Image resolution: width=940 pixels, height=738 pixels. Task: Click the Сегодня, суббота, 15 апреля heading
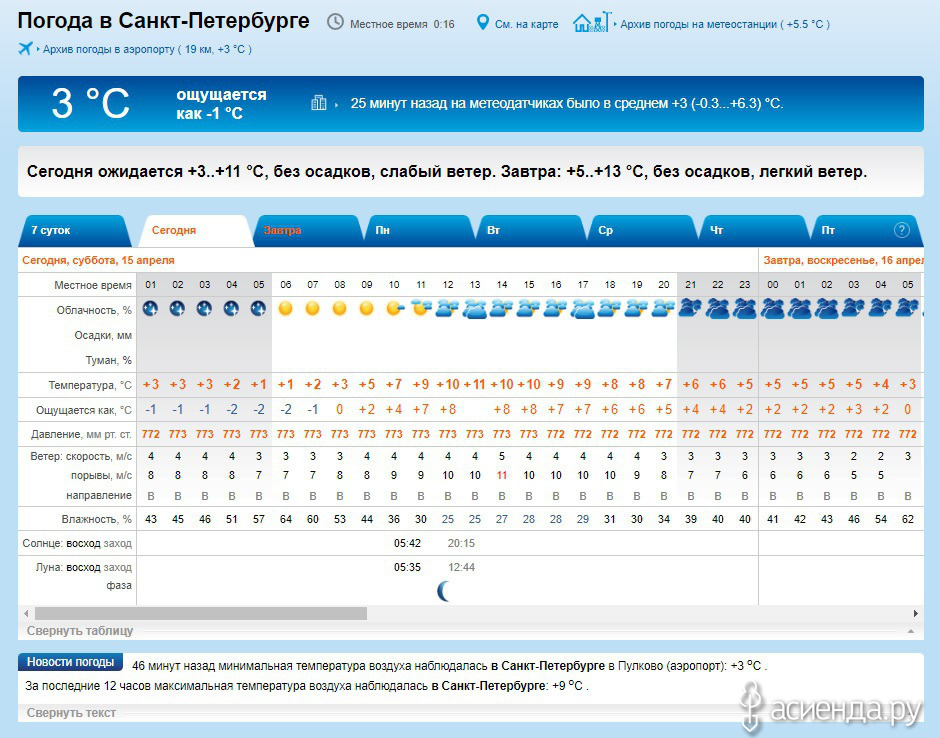pyautogui.click(x=98, y=260)
